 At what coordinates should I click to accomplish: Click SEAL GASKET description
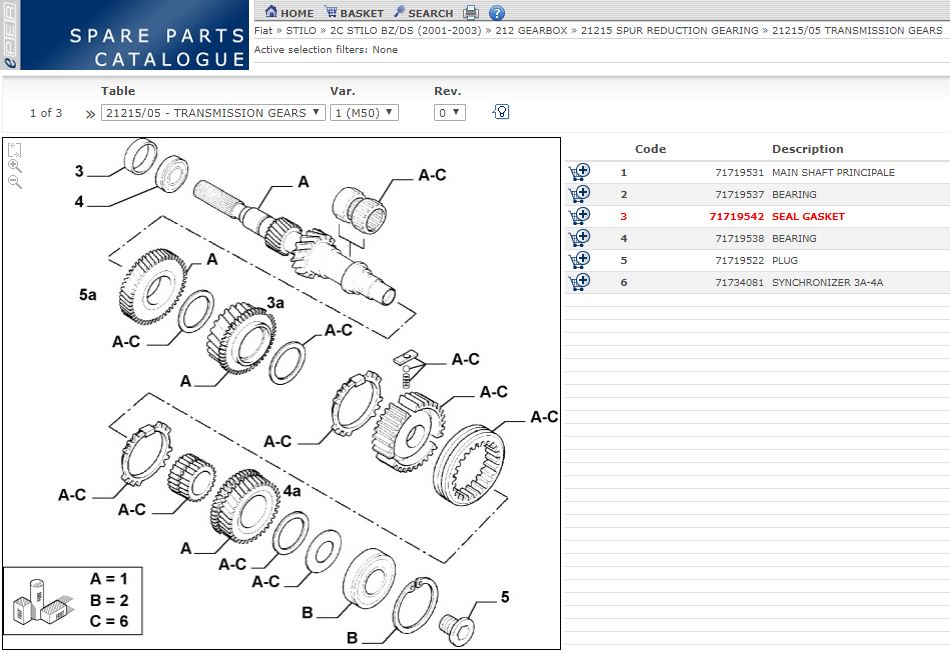pyautogui.click(x=808, y=216)
